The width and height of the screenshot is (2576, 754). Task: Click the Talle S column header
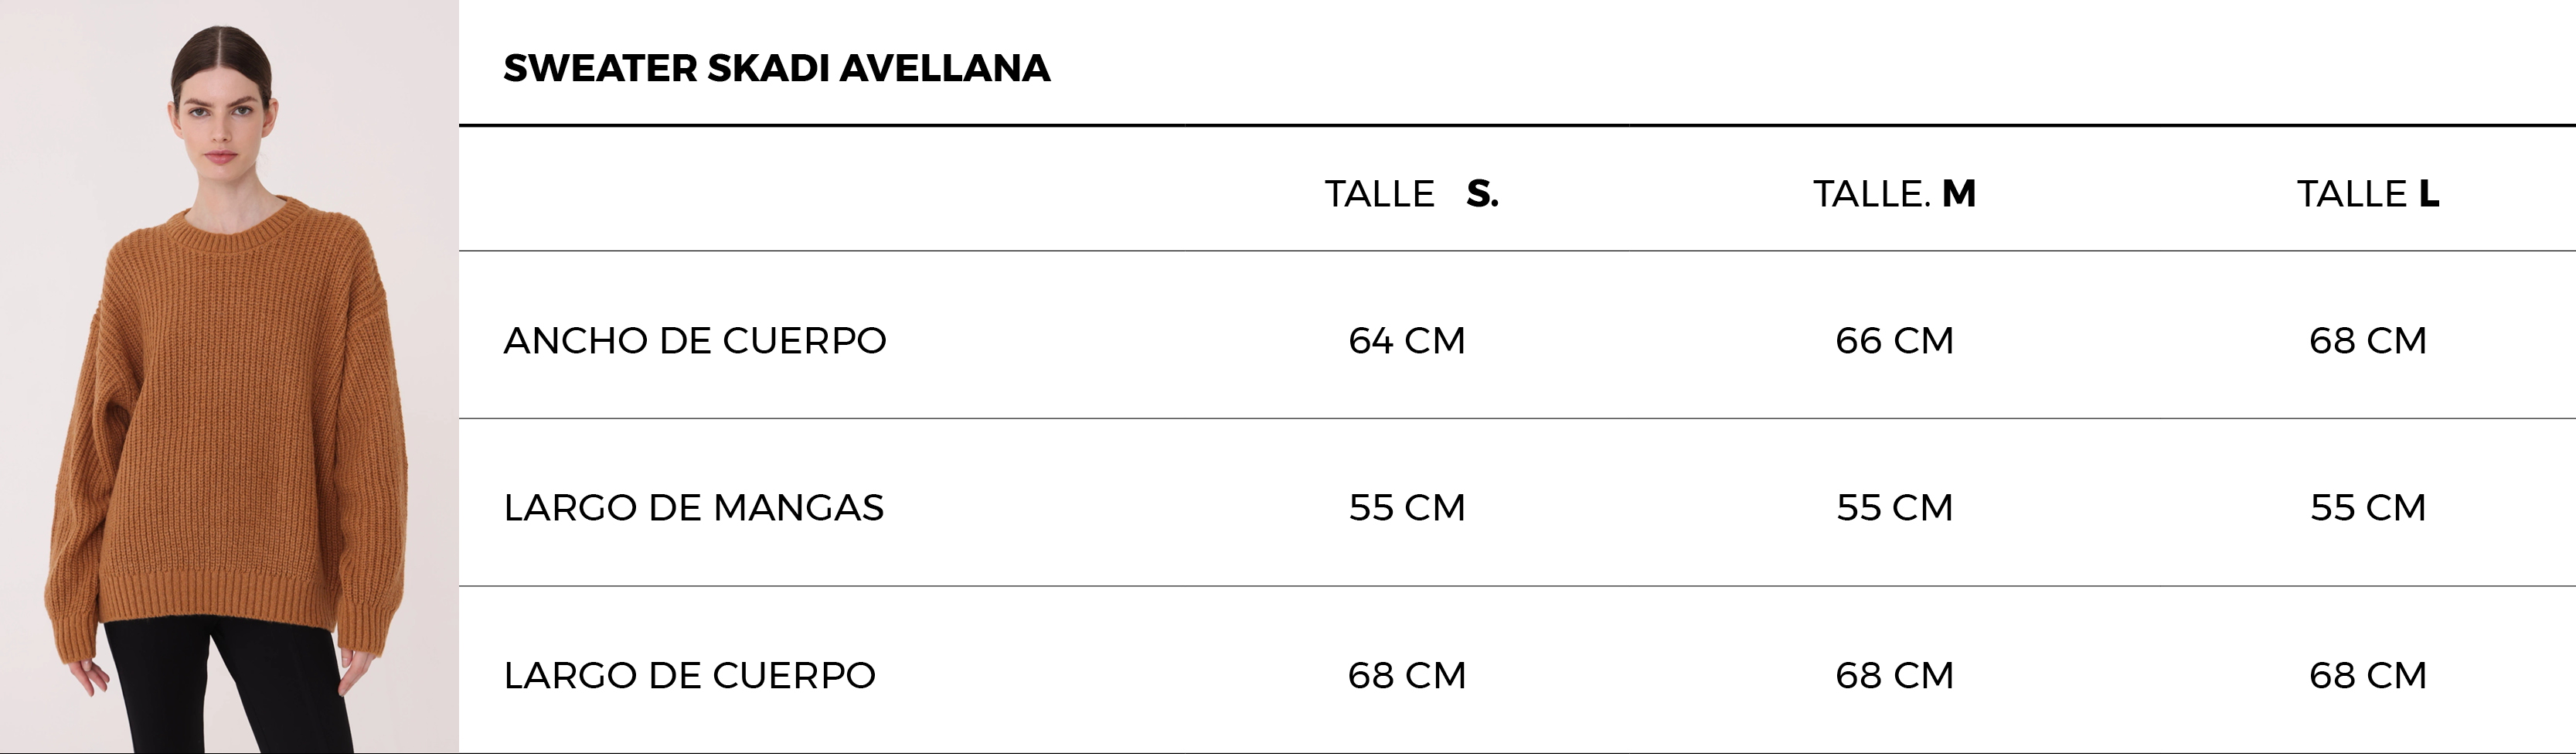click(1411, 193)
